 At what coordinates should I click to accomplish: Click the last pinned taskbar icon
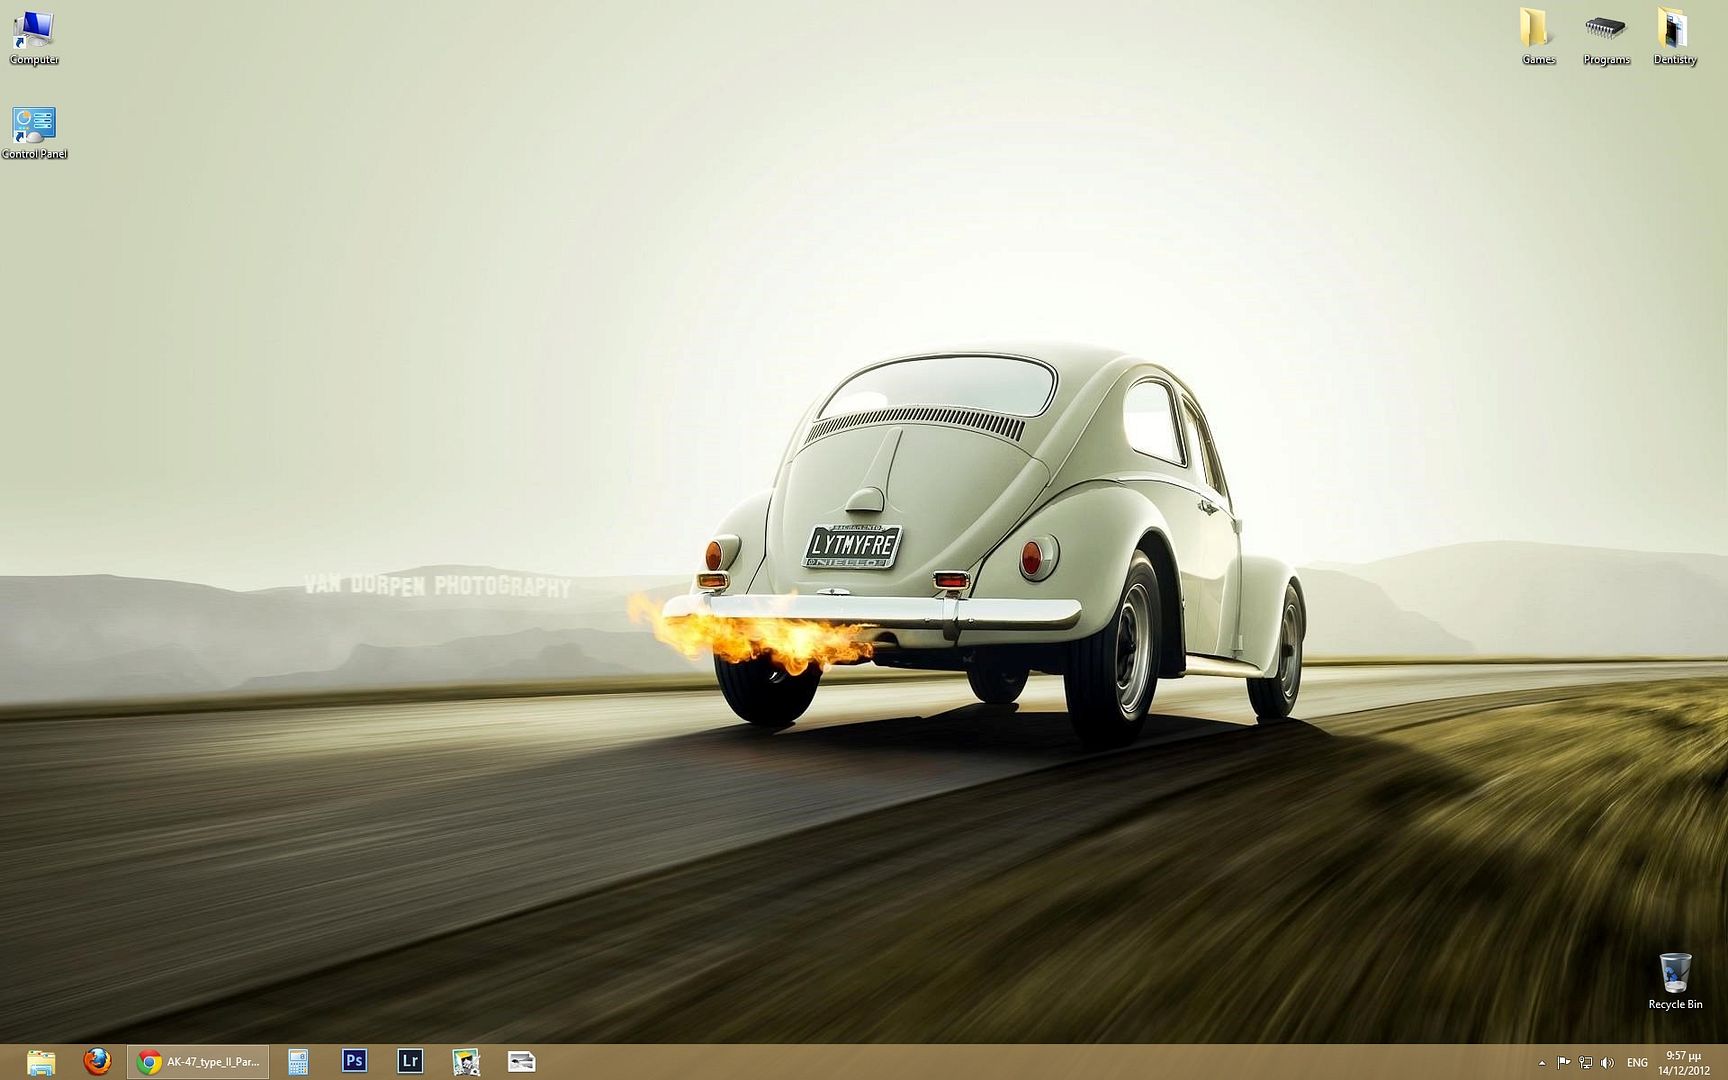521,1062
